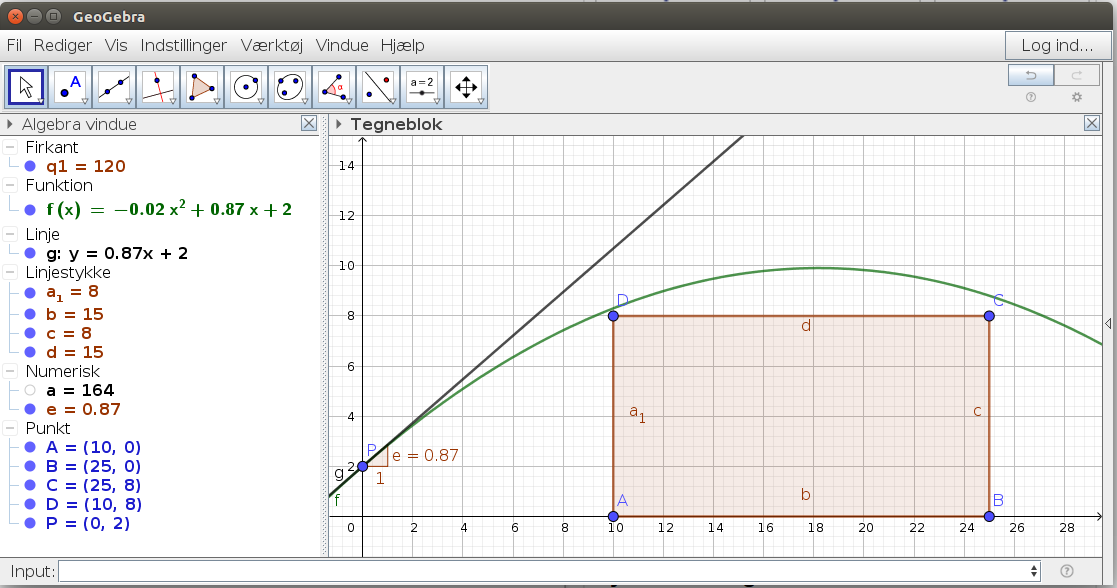Select the Reflect about line tool
This screenshot has width=1117, height=588.
pos(378,88)
